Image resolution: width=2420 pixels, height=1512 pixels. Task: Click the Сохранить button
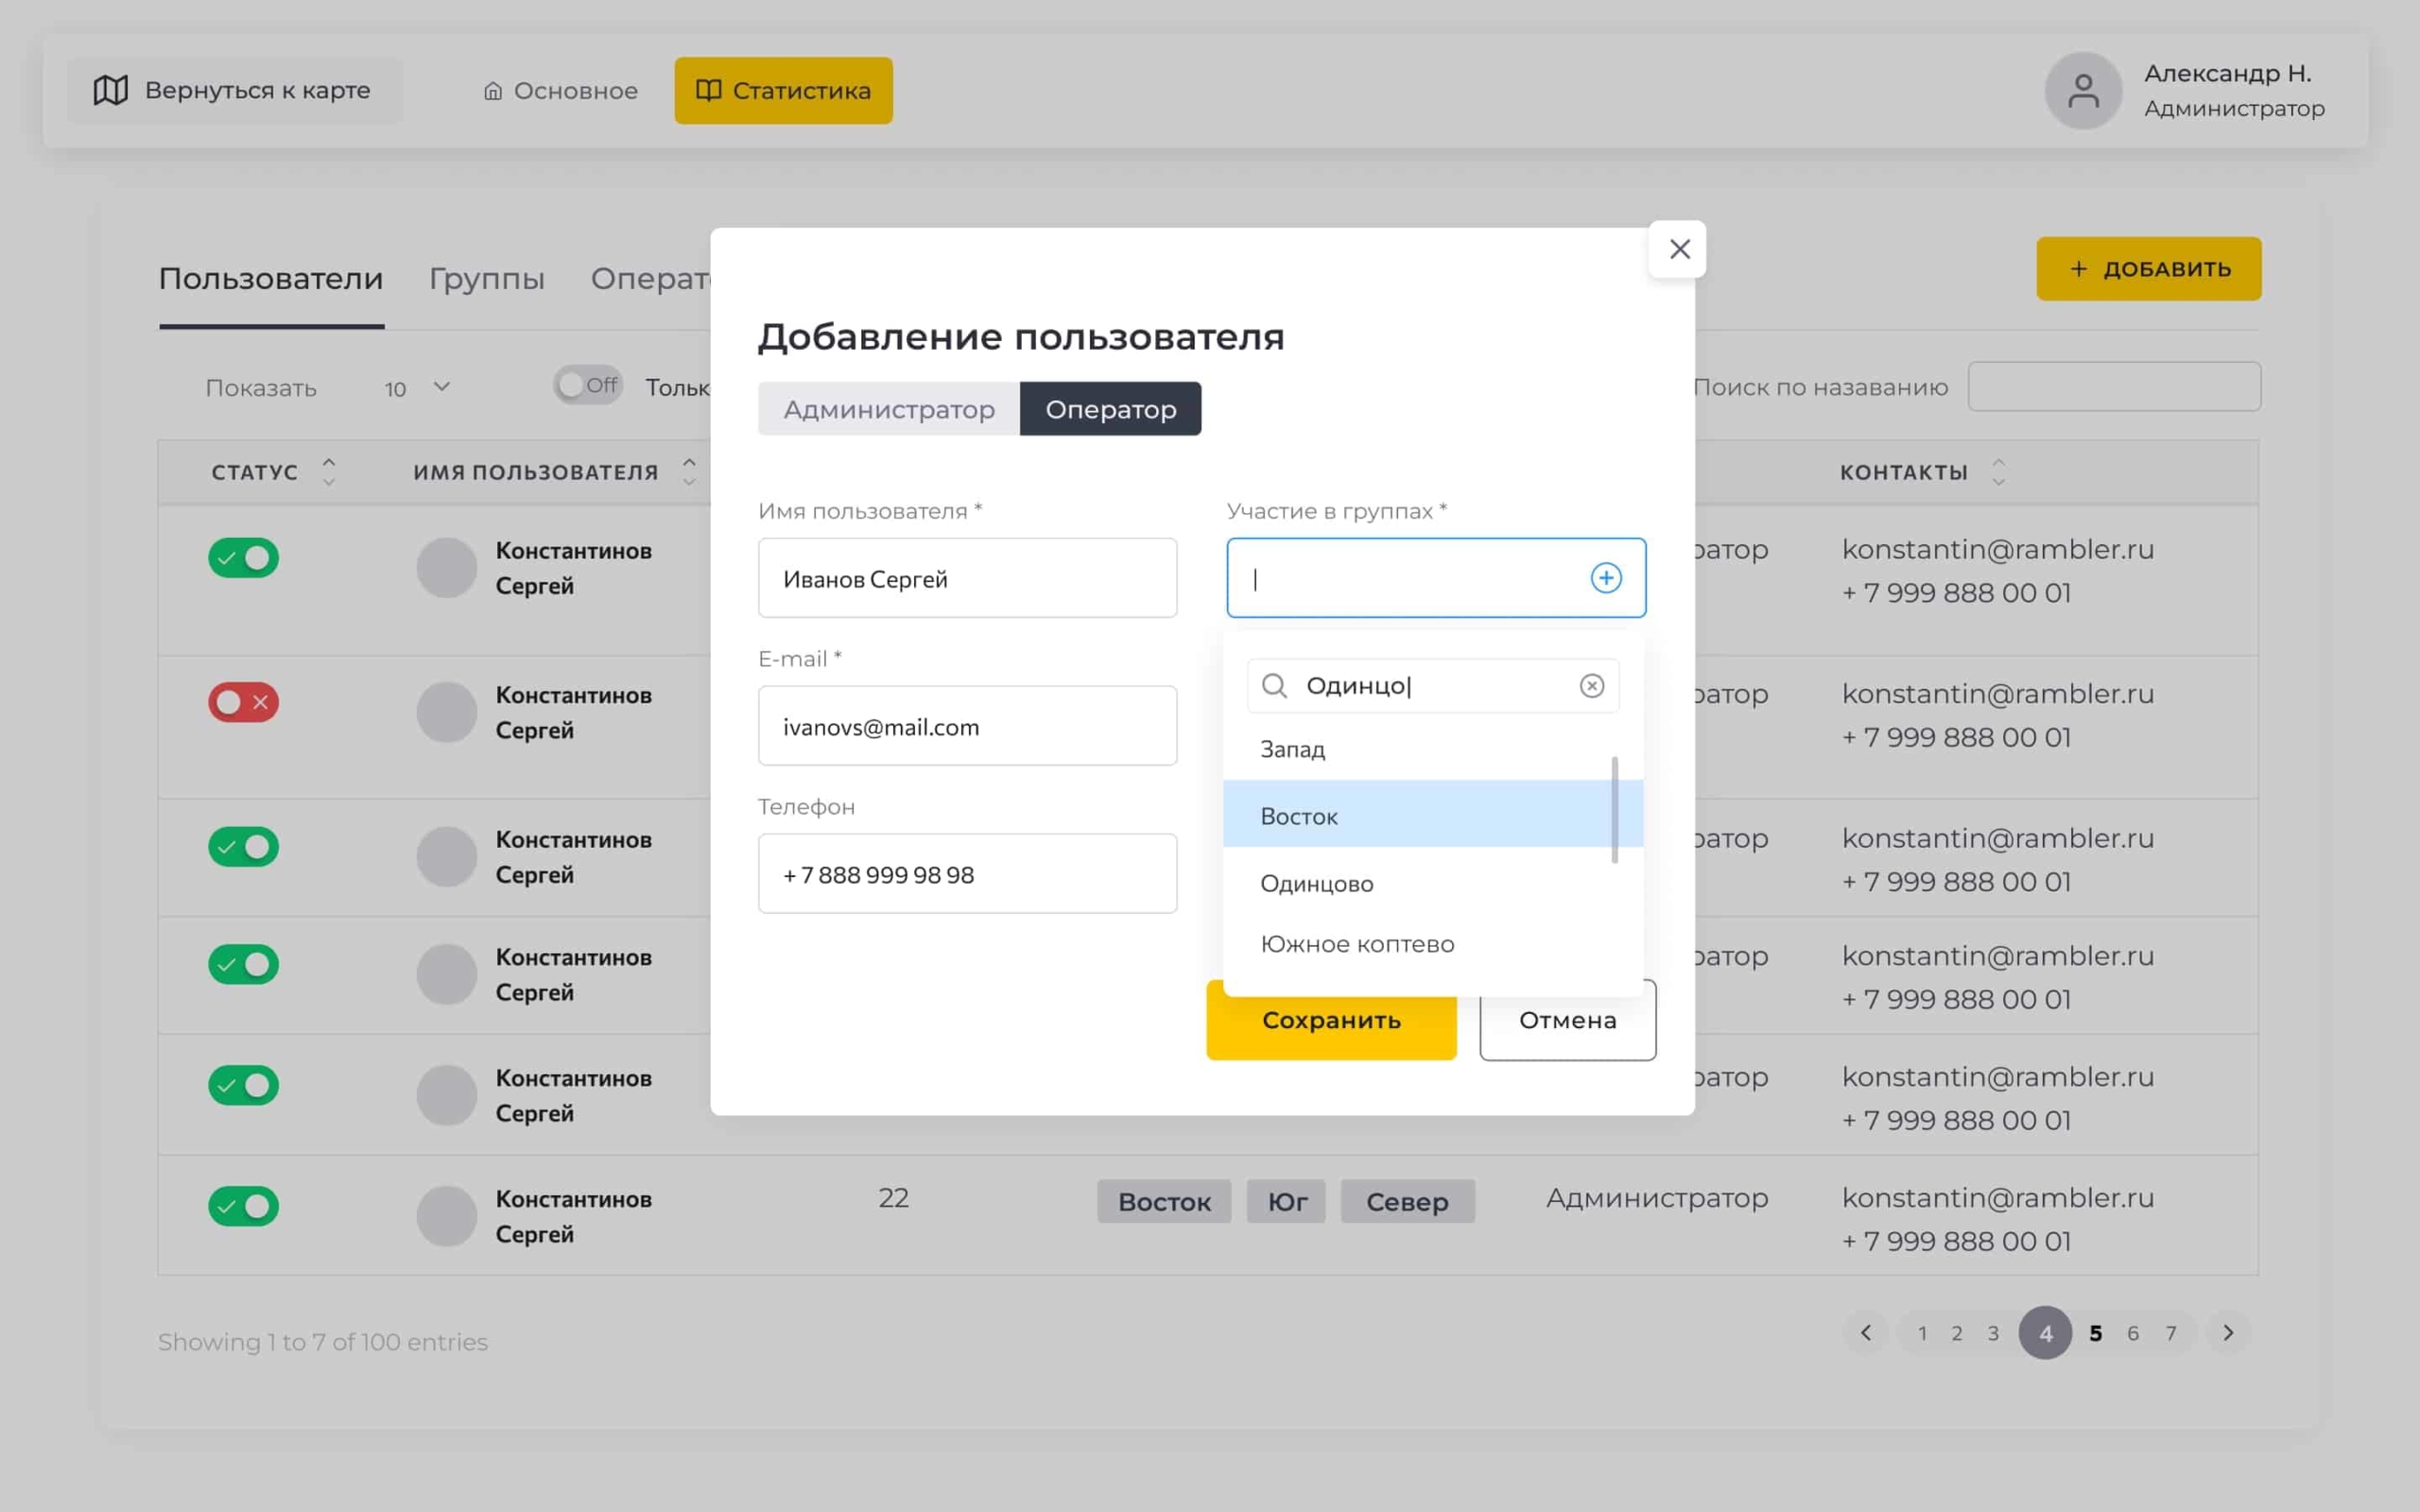point(1331,1019)
